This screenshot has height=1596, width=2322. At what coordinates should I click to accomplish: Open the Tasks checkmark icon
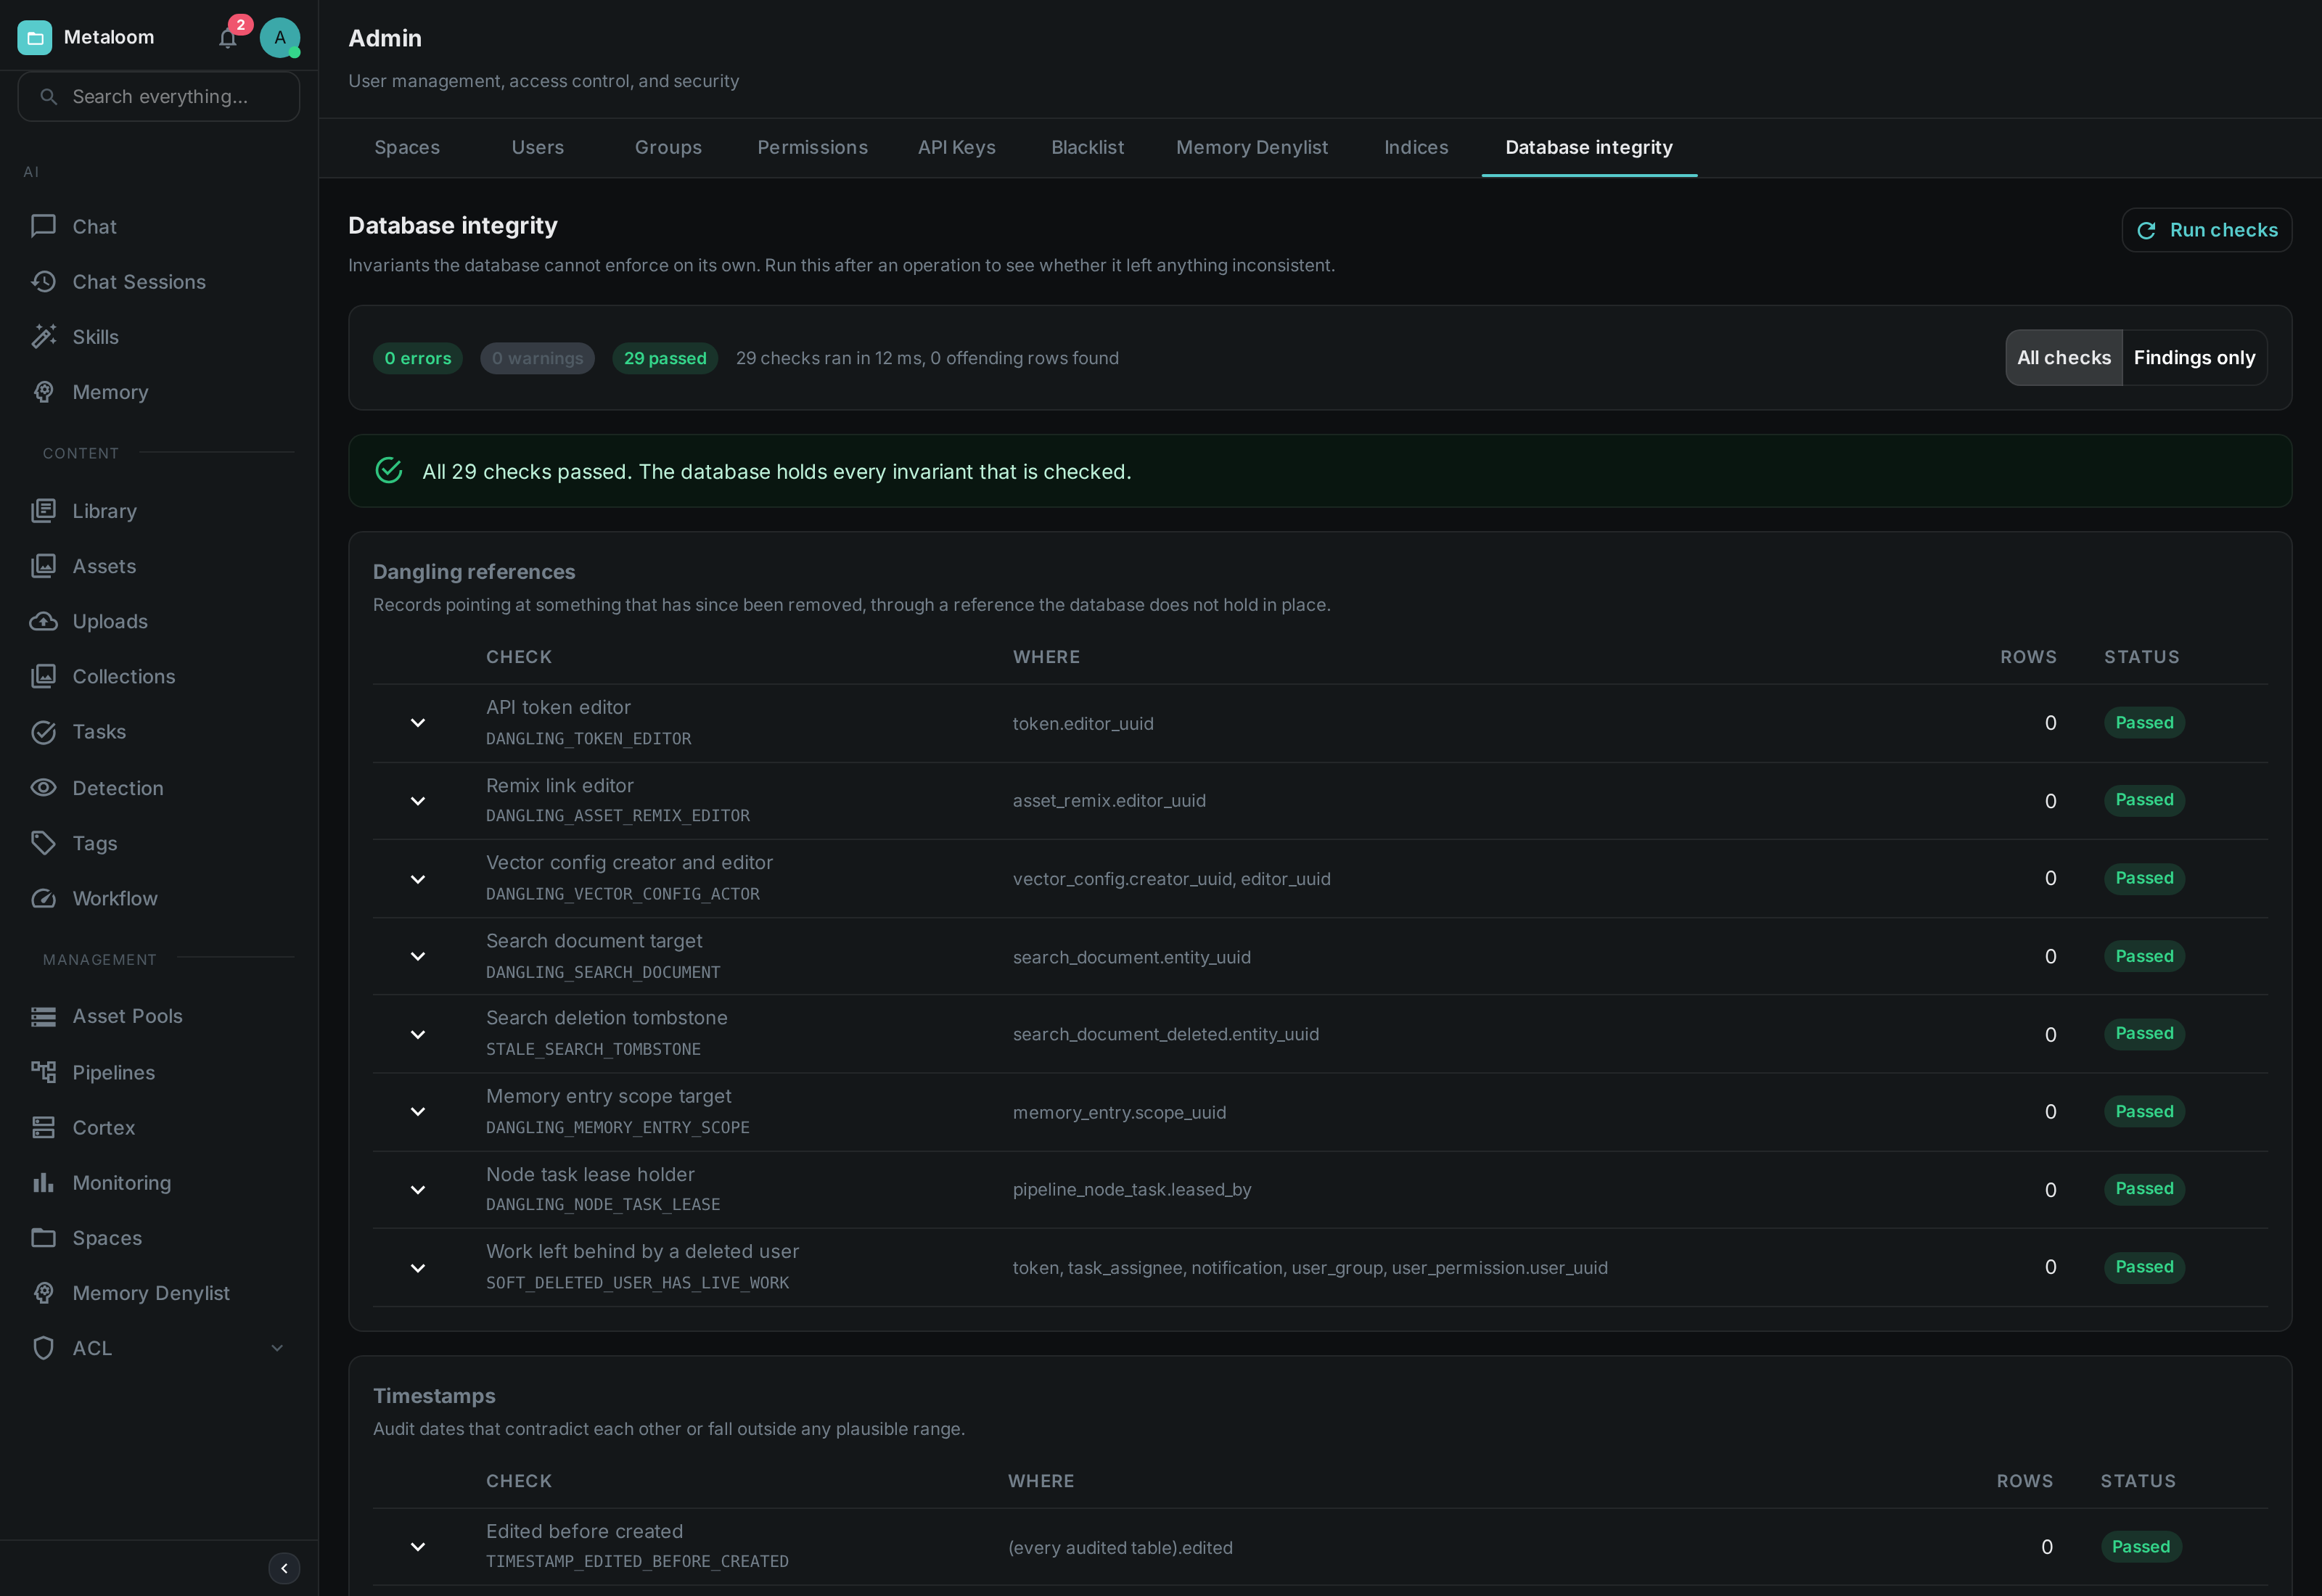pyautogui.click(x=43, y=731)
